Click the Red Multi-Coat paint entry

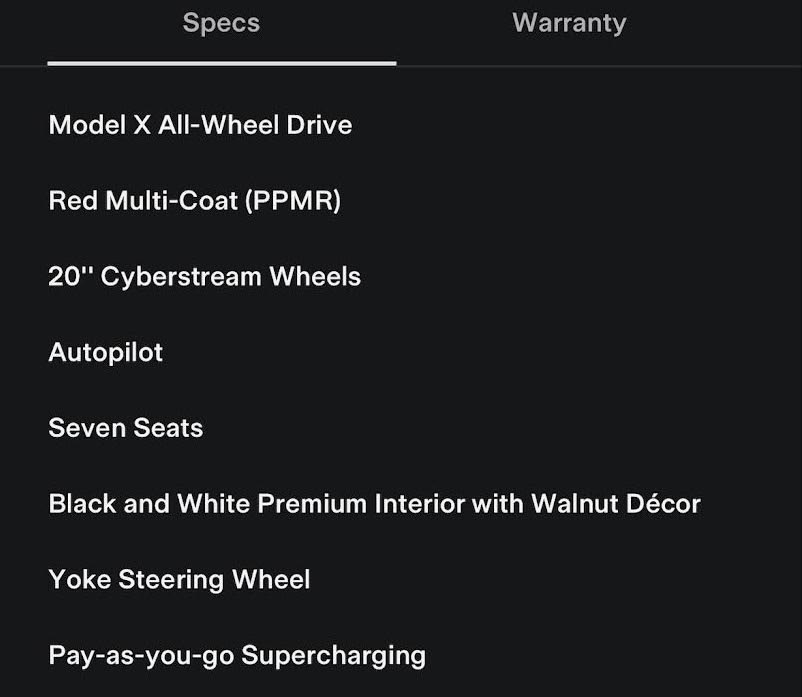point(194,201)
